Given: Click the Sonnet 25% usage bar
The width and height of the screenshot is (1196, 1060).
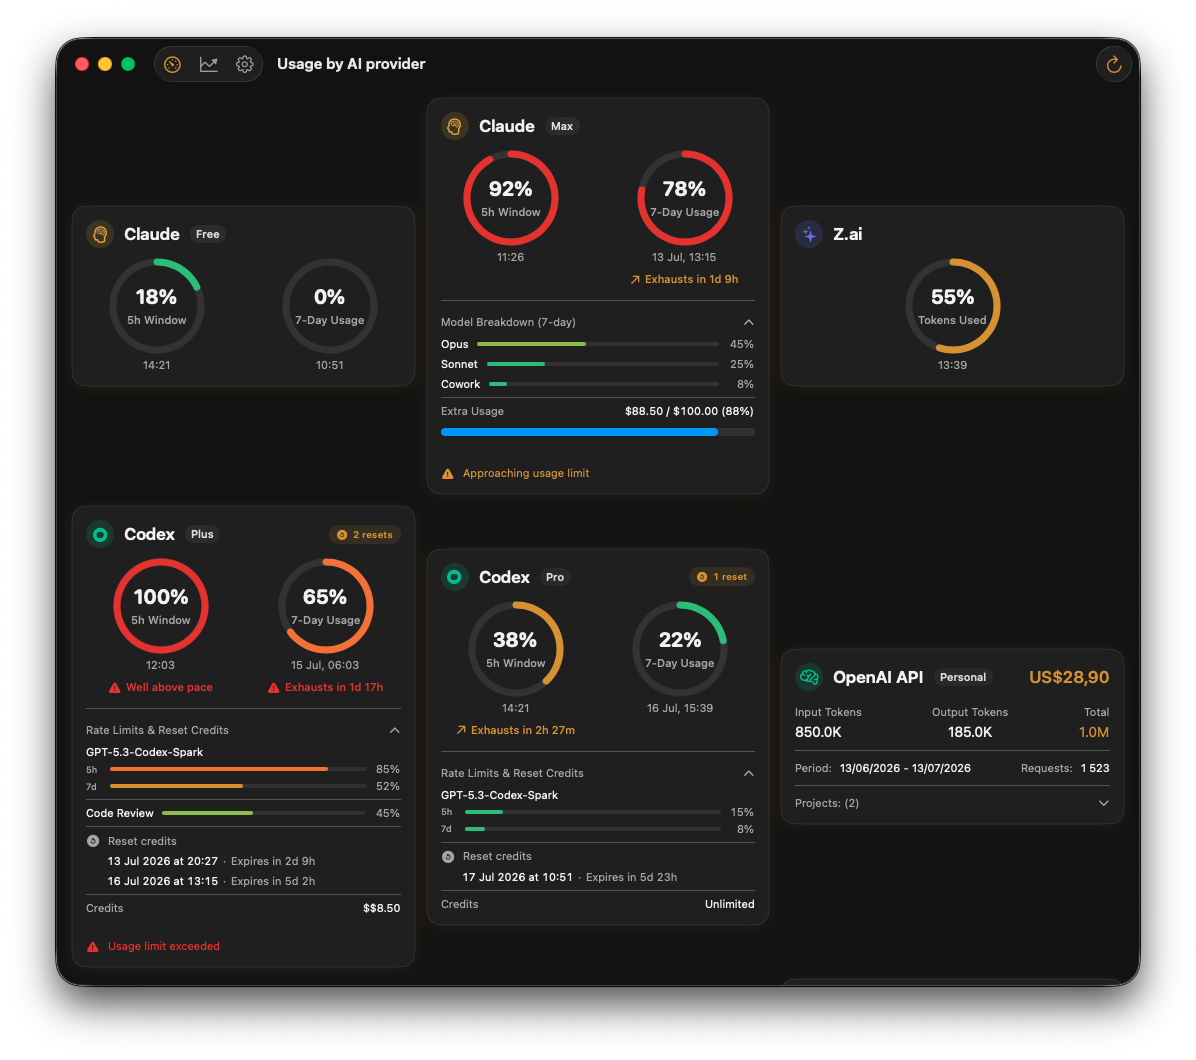Looking at the screenshot, I should 603,365.
